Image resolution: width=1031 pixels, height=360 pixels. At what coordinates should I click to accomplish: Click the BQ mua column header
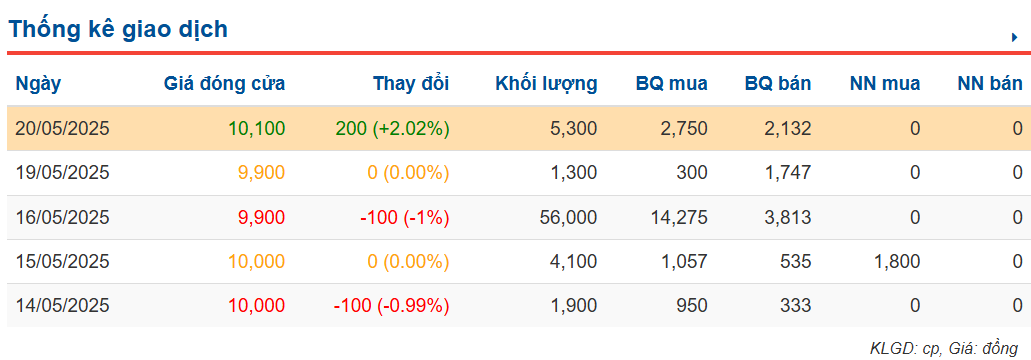coord(671,83)
